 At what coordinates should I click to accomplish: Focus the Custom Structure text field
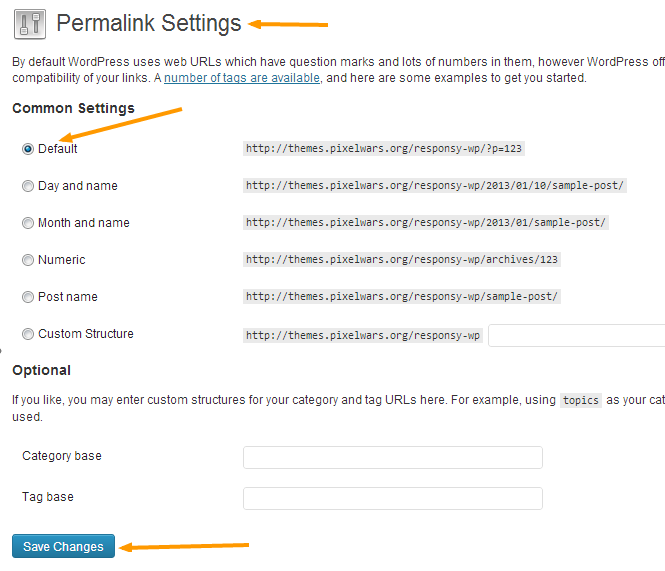pyautogui.click(x=577, y=335)
